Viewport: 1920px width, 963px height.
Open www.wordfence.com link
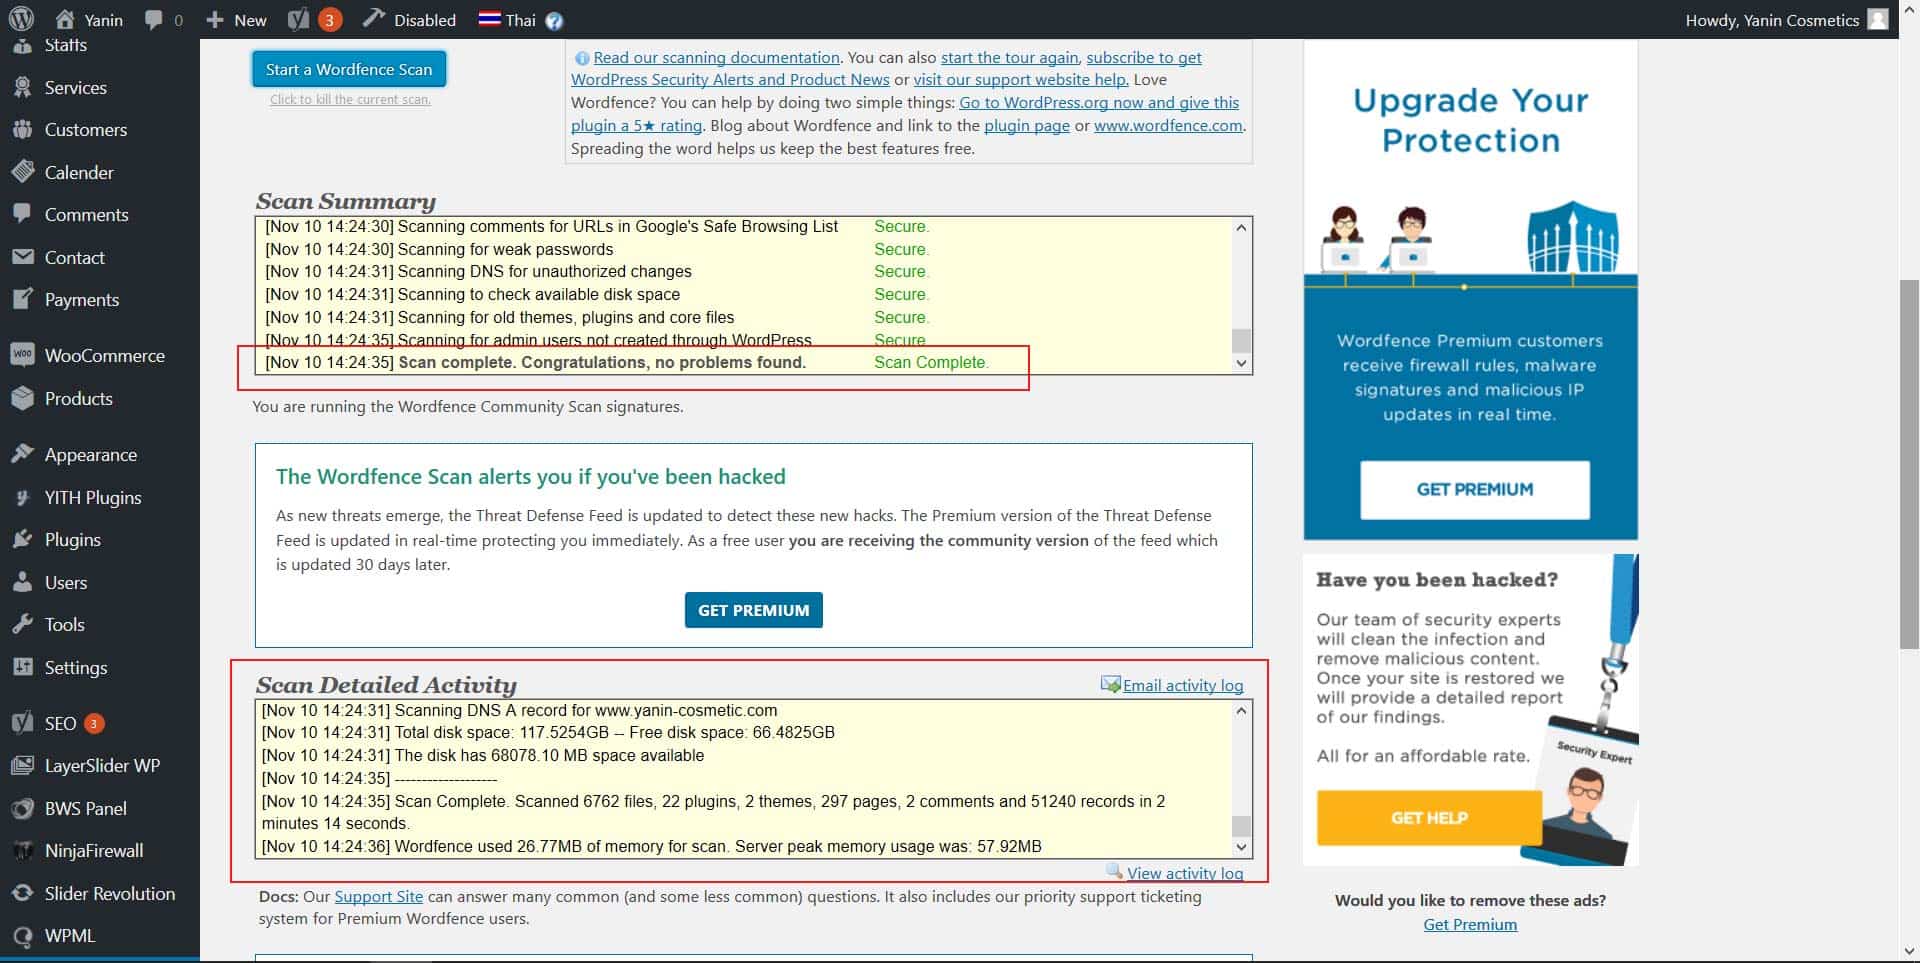click(x=1168, y=125)
